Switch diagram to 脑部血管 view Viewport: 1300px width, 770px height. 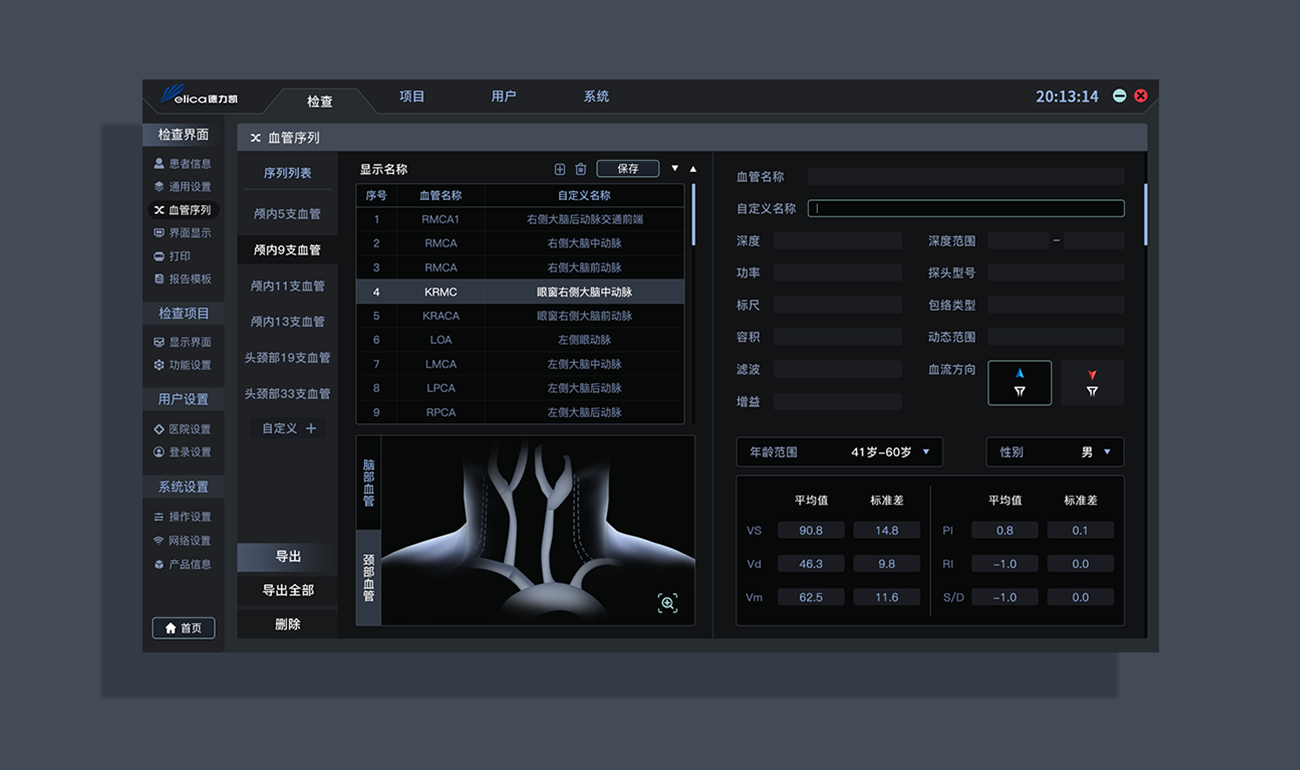[x=368, y=484]
